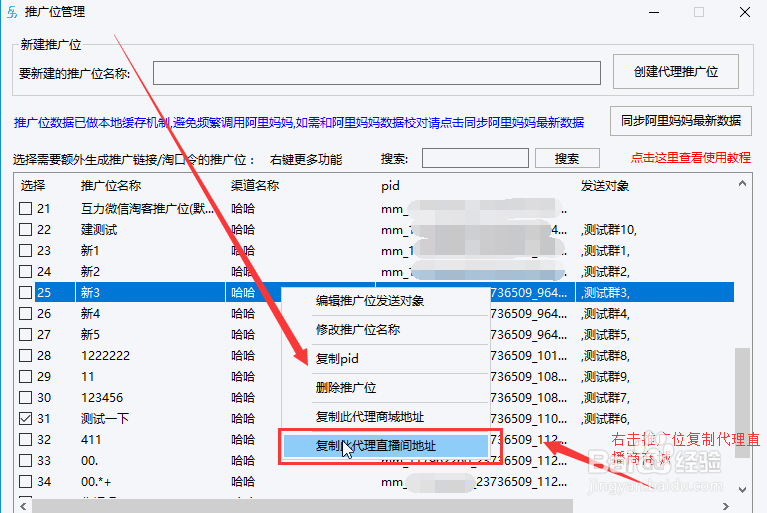Sort by 渠道名称 column header
The height and width of the screenshot is (513, 767).
(255, 186)
